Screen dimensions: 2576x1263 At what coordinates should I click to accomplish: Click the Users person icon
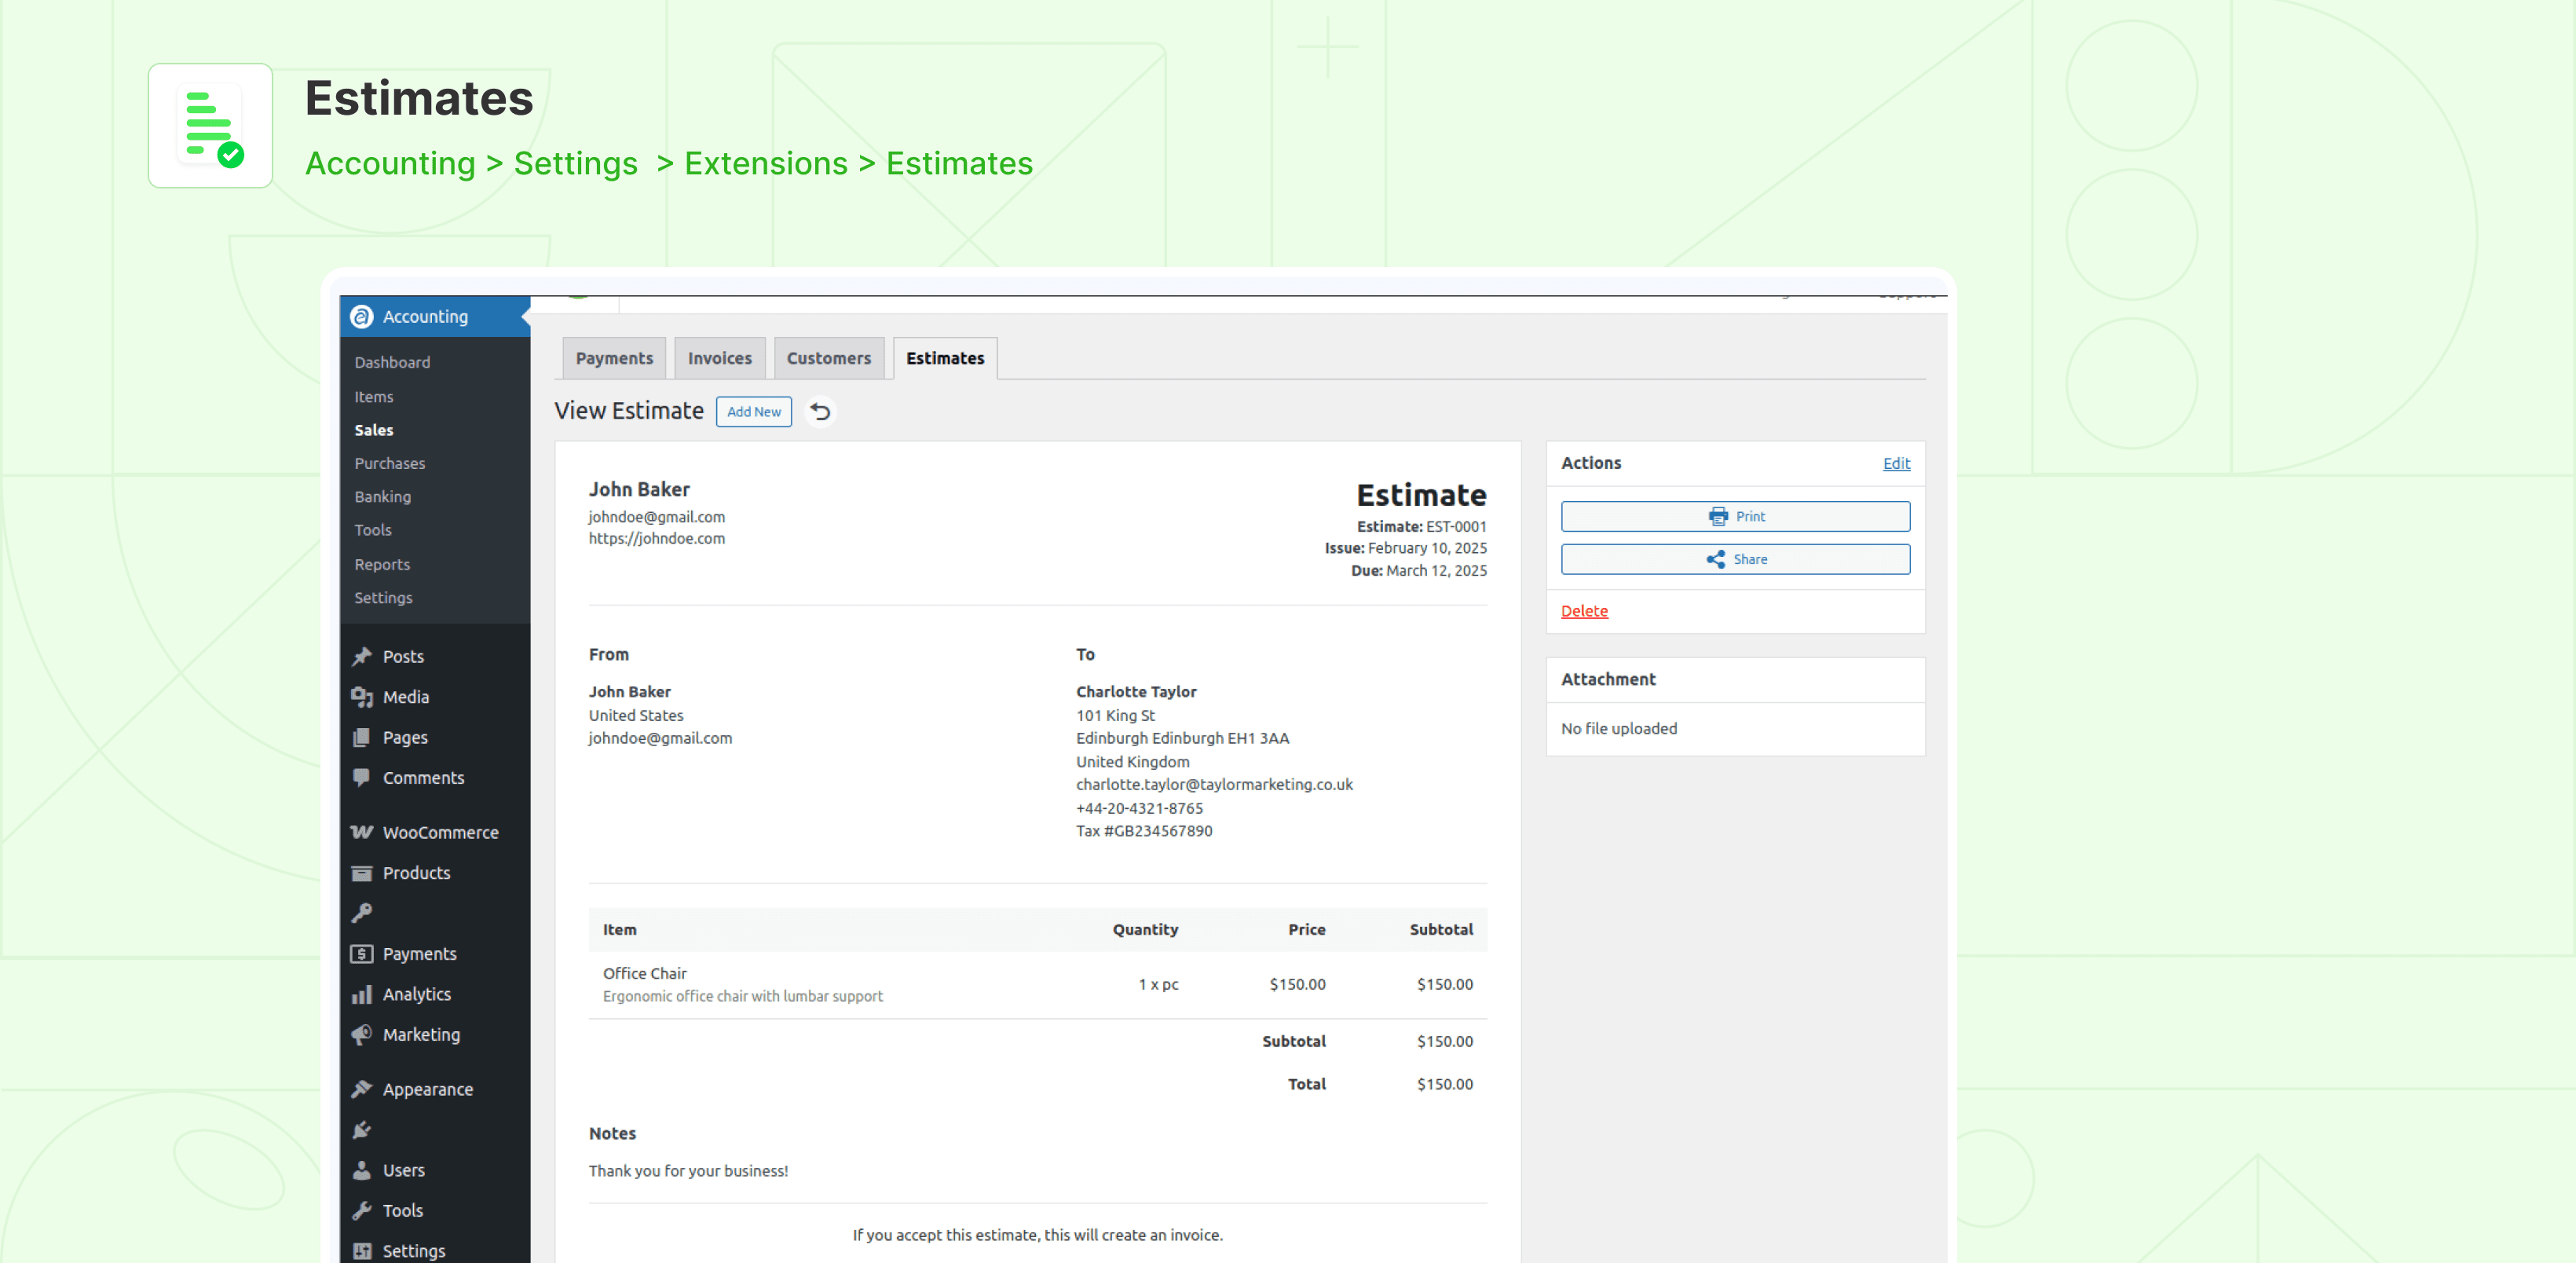click(361, 1170)
